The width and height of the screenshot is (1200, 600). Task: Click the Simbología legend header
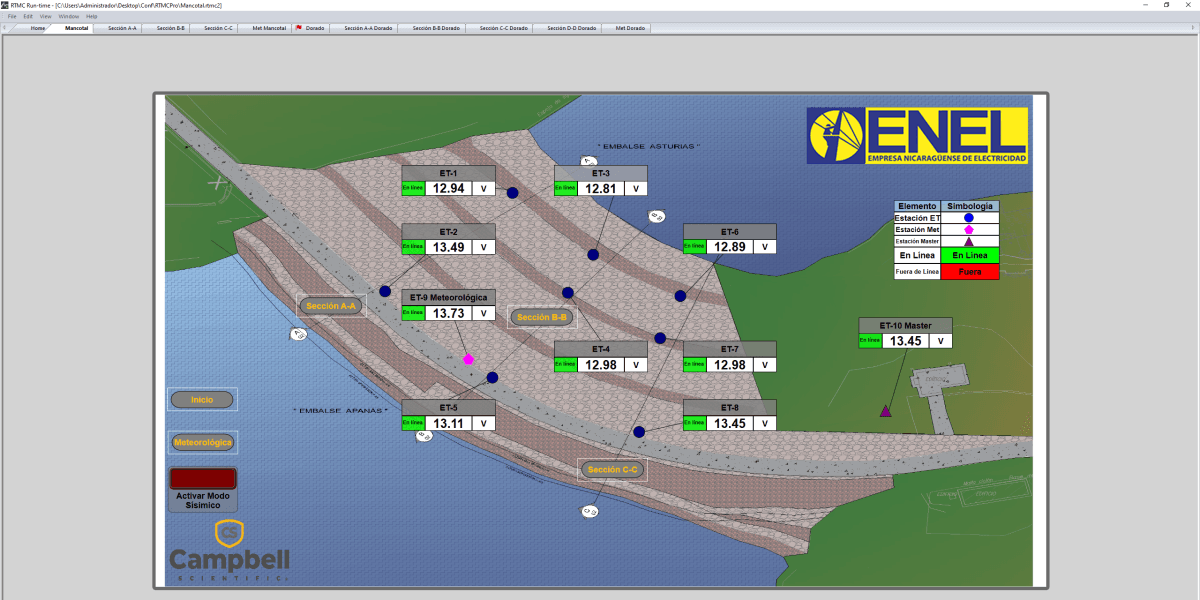click(x=970, y=205)
